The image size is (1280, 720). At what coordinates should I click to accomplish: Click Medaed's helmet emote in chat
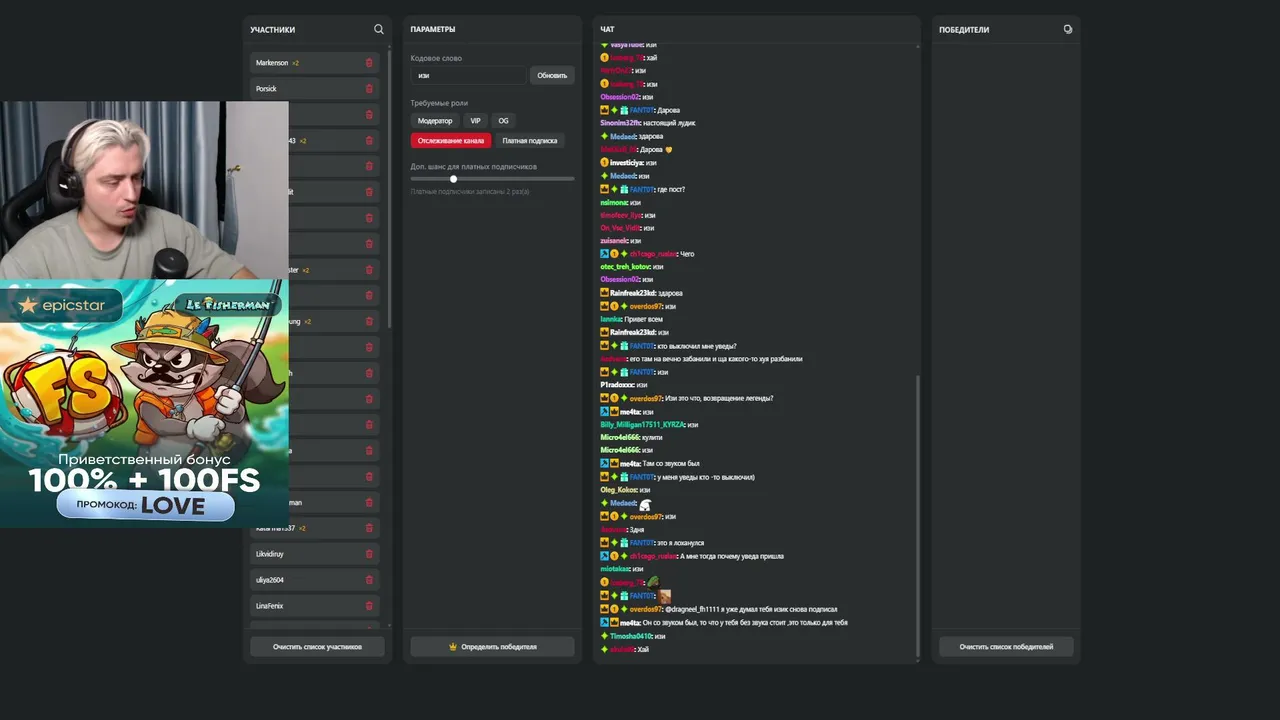[x=645, y=504]
